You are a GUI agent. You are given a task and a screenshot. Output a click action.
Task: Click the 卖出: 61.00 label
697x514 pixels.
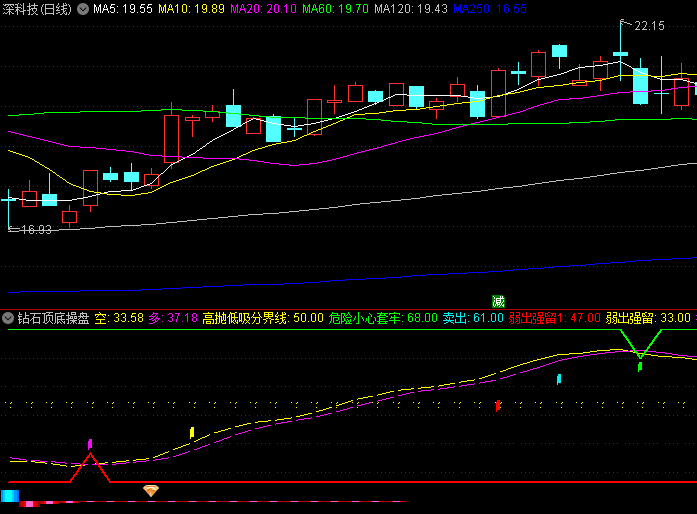coord(473,318)
